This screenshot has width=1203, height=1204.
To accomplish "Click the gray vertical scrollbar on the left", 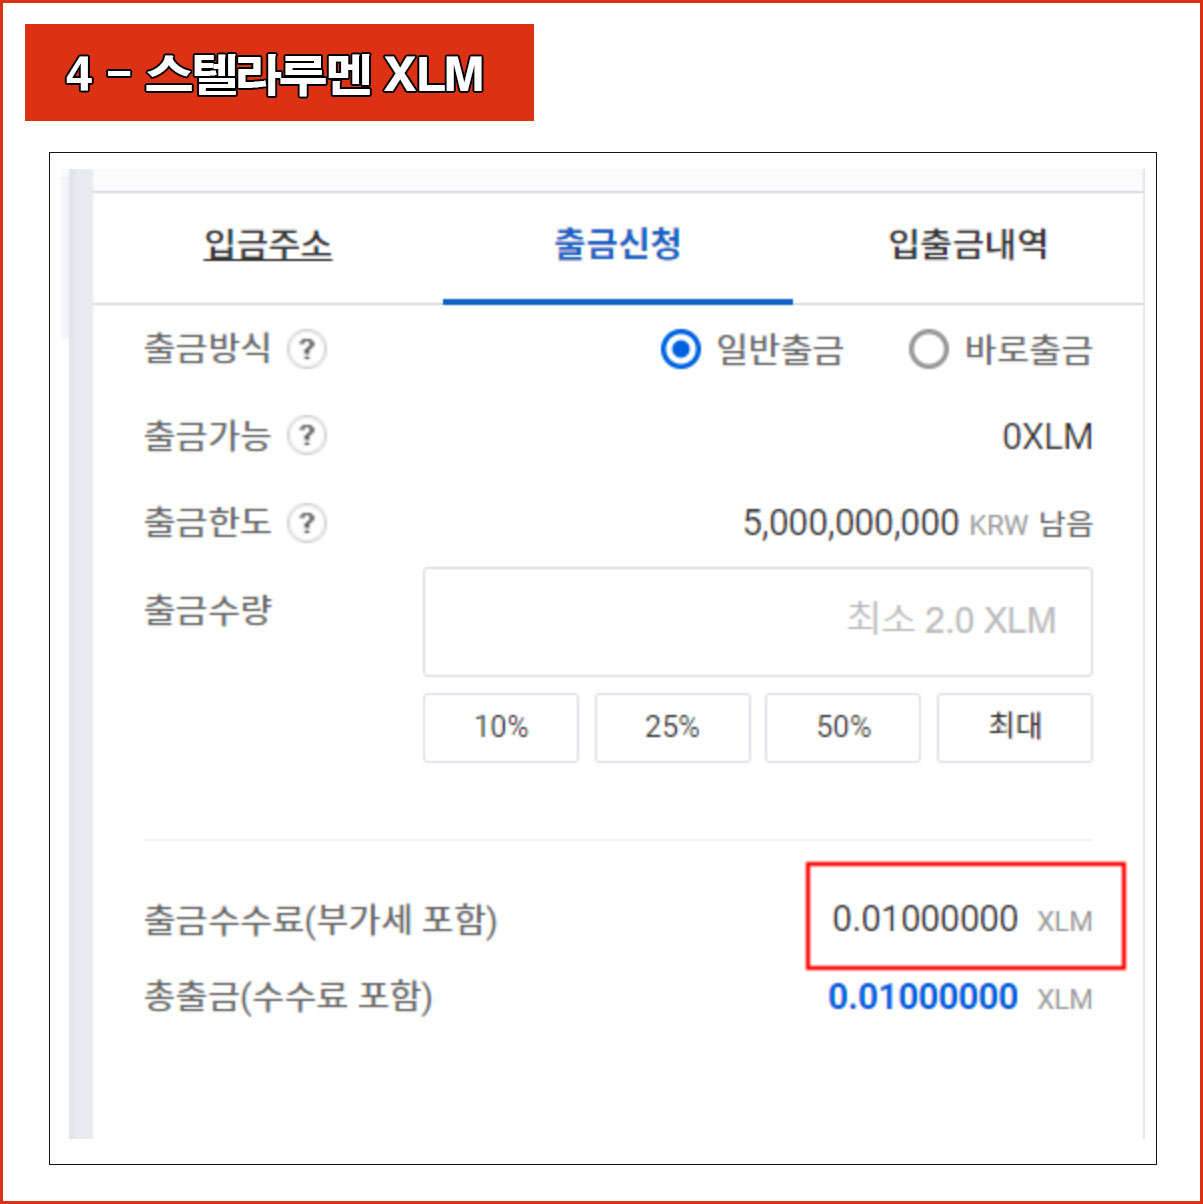I will [80, 654].
